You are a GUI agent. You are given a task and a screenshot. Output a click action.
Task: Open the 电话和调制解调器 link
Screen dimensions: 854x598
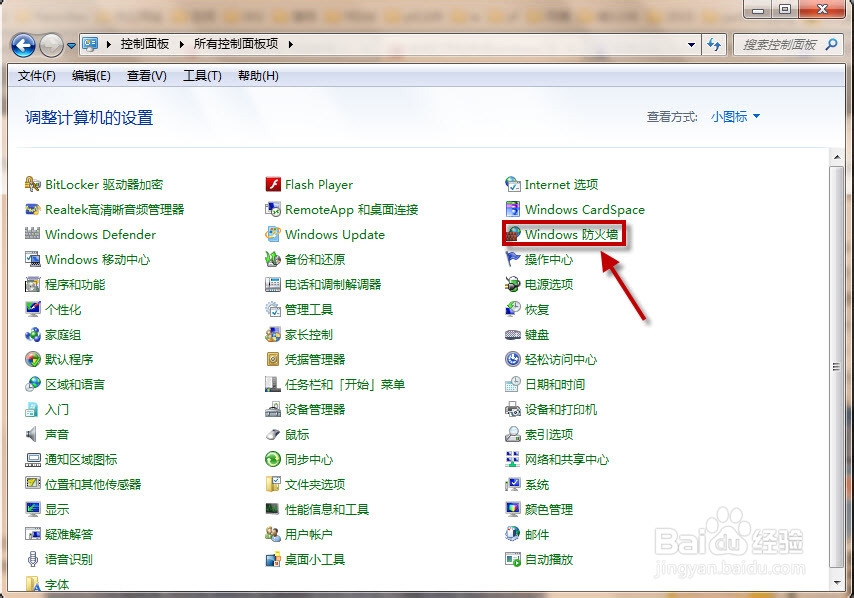click(333, 284)
